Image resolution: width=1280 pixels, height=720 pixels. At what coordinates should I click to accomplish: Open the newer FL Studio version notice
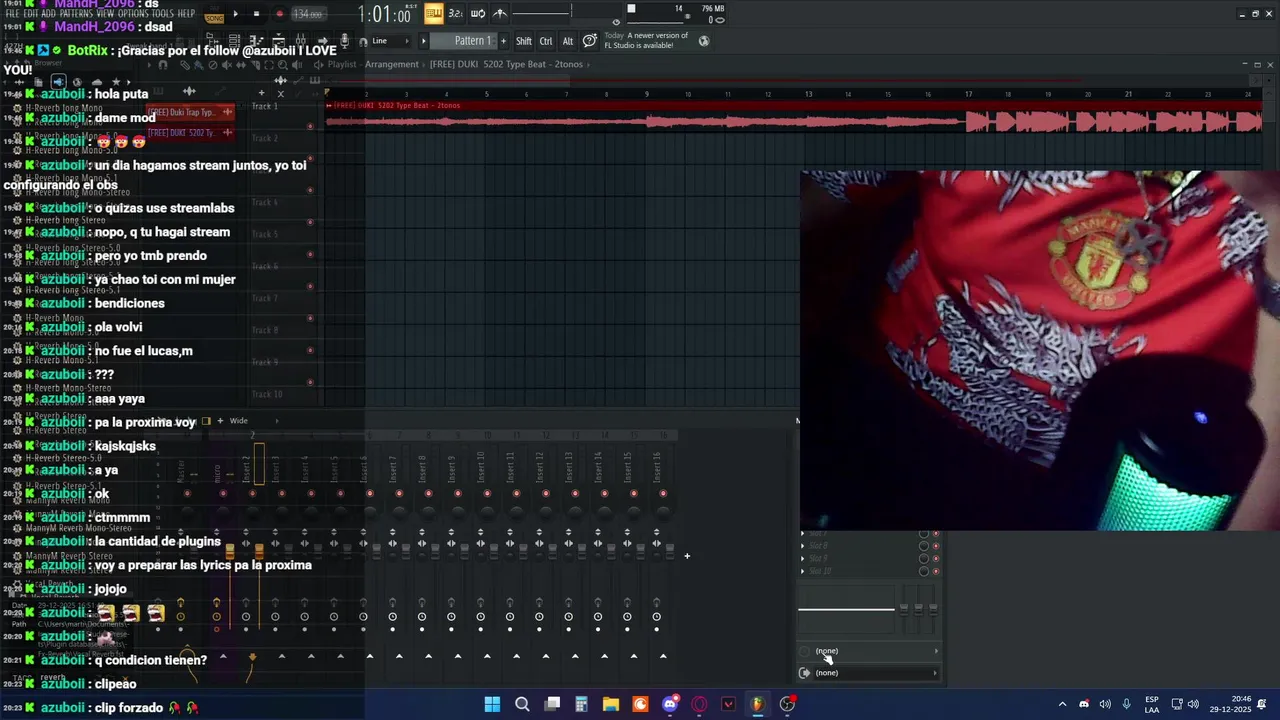[x=646, y=40]
